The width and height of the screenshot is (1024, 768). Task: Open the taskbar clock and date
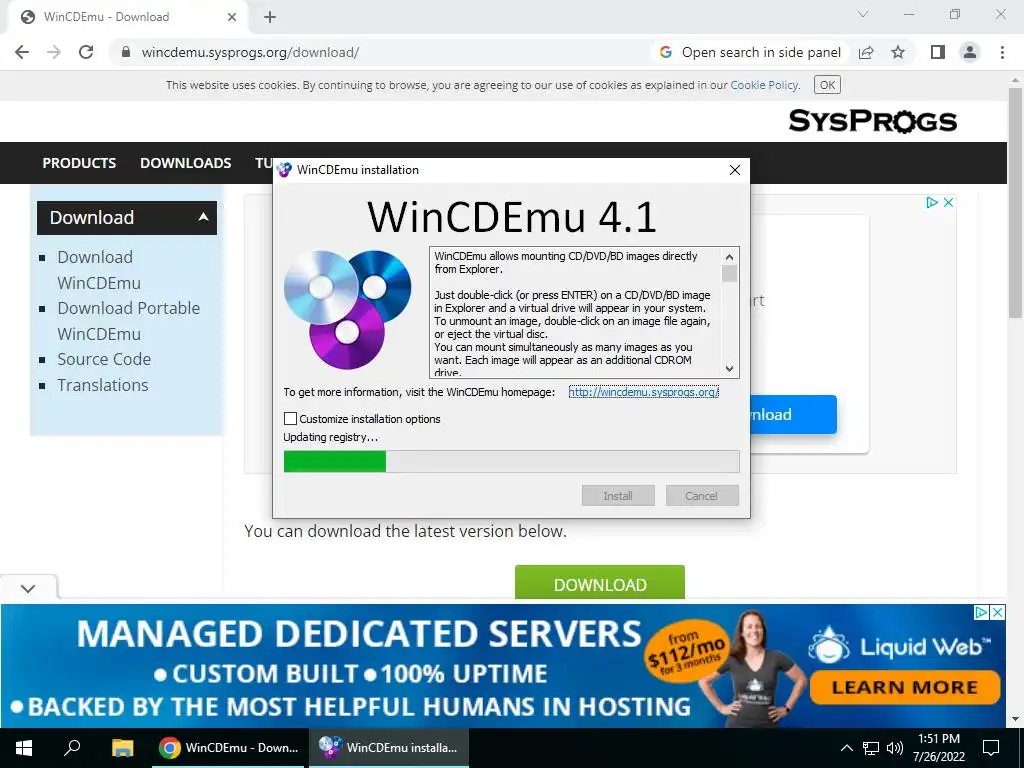click(x=938, y=748)
